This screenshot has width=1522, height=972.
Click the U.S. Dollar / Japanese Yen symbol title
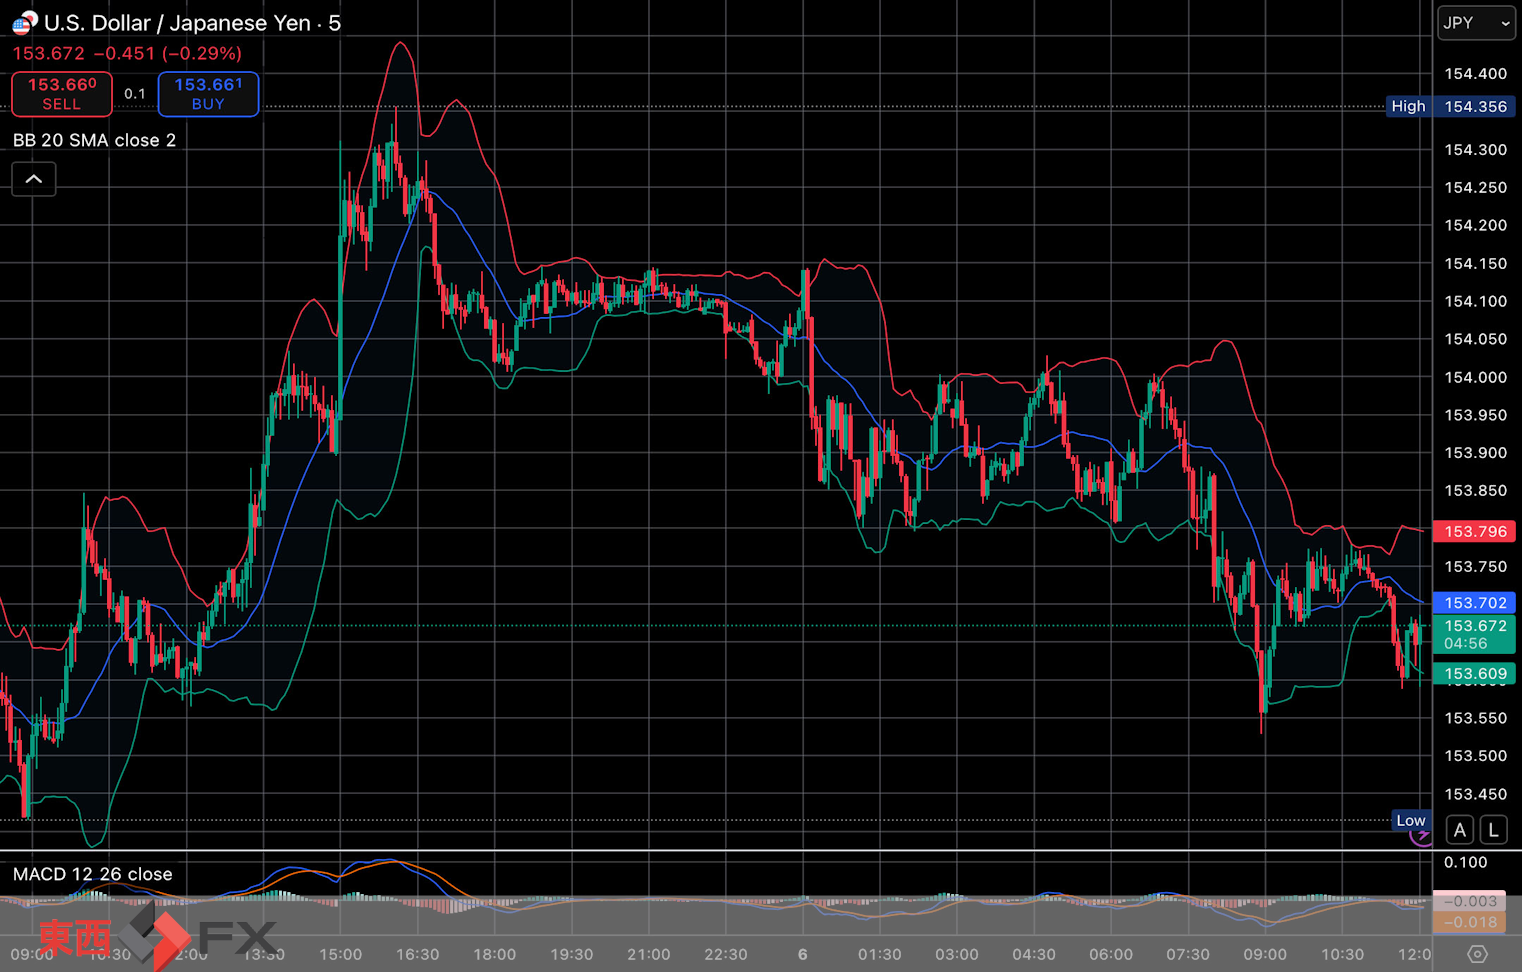(x=192, y=23)
